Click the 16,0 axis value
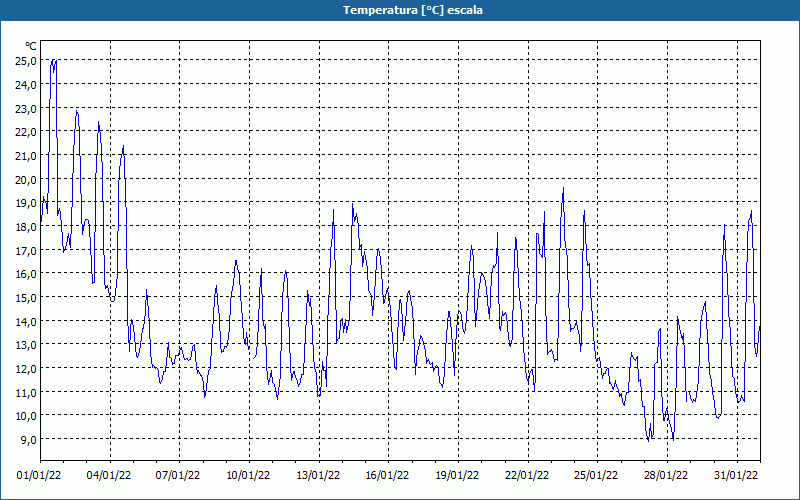The image size is (800, 500). click(x=26, y=273)
